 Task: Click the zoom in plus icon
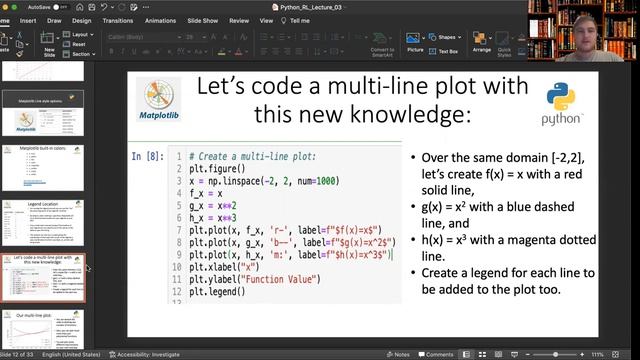coord(582,354)
